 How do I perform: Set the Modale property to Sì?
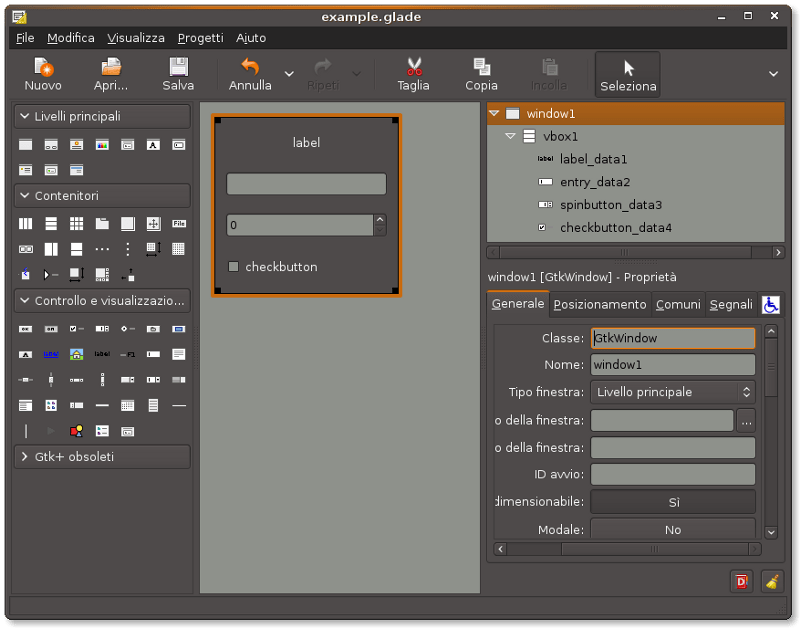pos(673,529)
